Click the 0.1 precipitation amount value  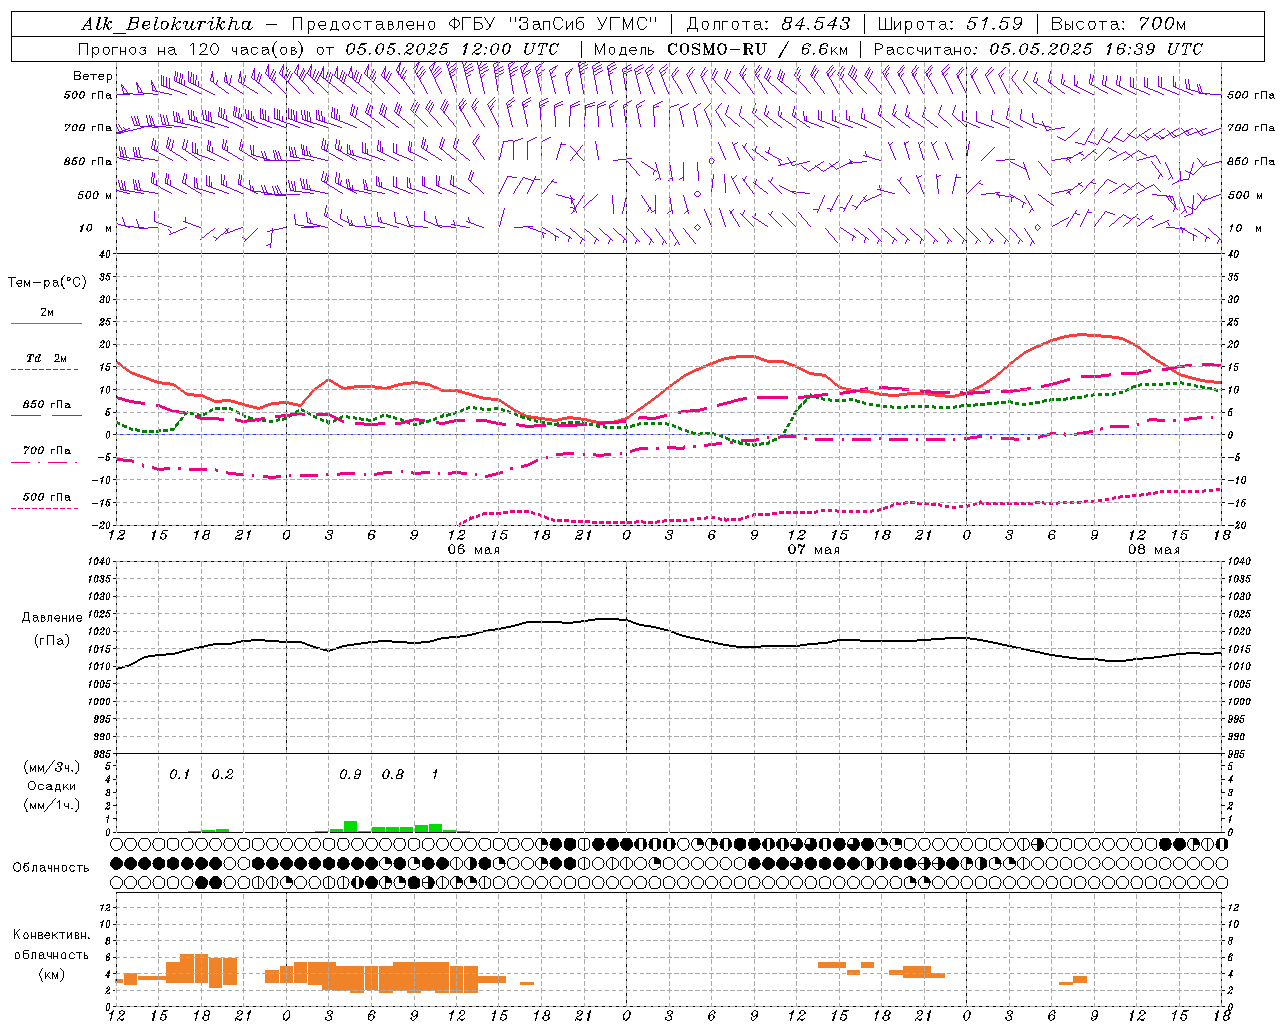[179, 775]
